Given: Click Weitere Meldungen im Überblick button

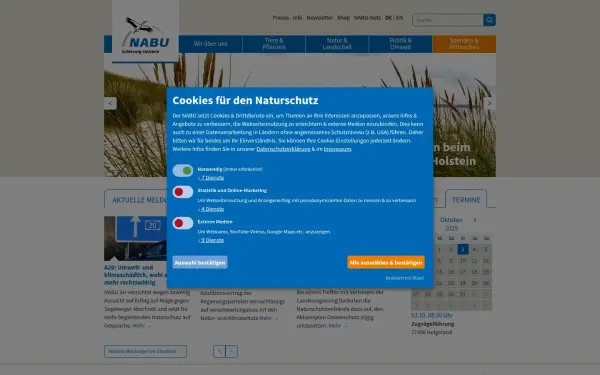Looking at the screenshot, I should [x=145, y=351].
